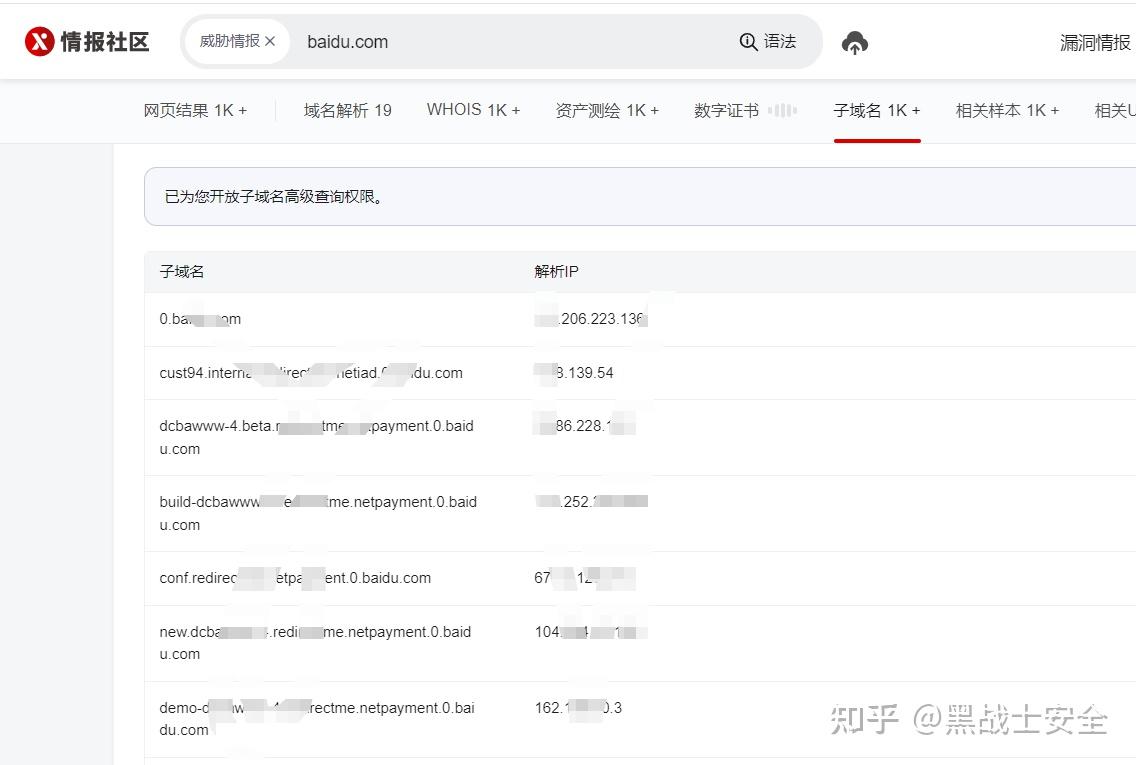Screen dimensions: 1136x765
Task: Remove the 威胁情报 search filter tag
Action: coord(270,41)
